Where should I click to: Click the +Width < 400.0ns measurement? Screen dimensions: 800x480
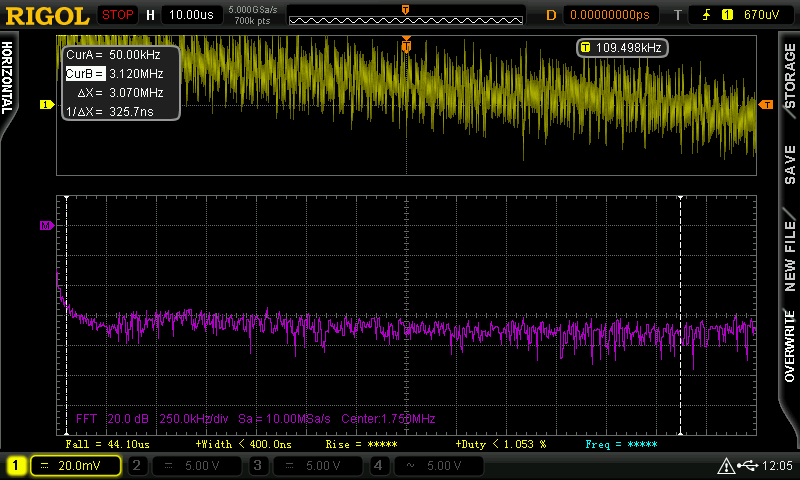click(243, 444)
